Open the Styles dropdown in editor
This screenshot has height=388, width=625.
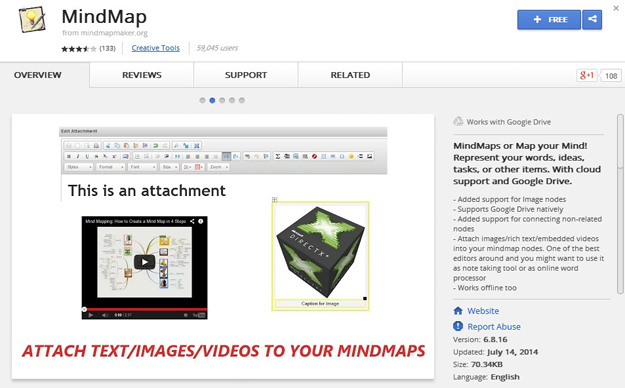click(79, 167)
